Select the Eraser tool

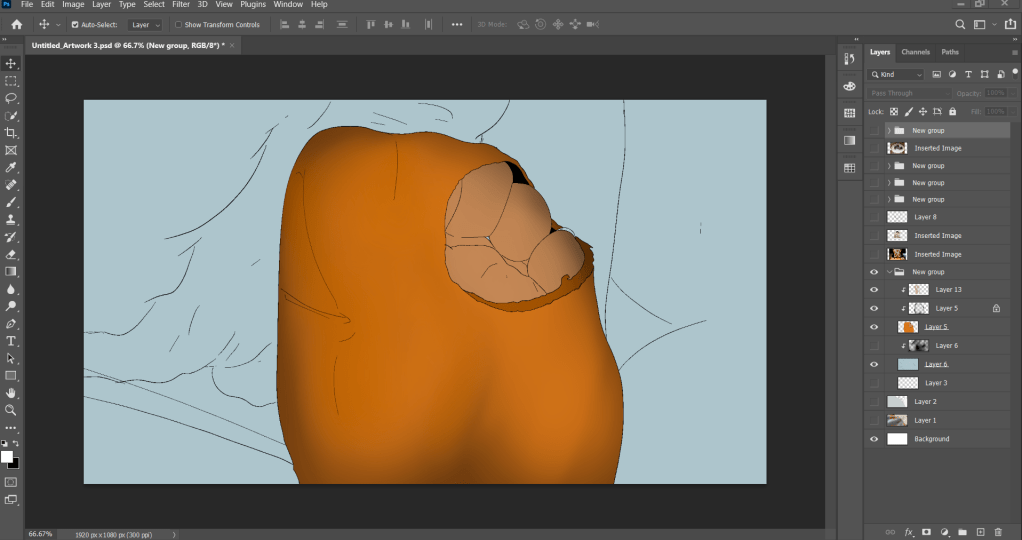[x=11, y=254]
